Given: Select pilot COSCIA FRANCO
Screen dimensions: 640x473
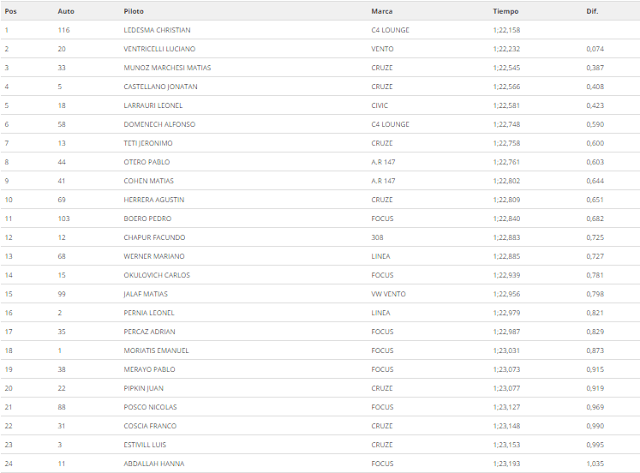Looking at the screenshot, I should point(150,426).
